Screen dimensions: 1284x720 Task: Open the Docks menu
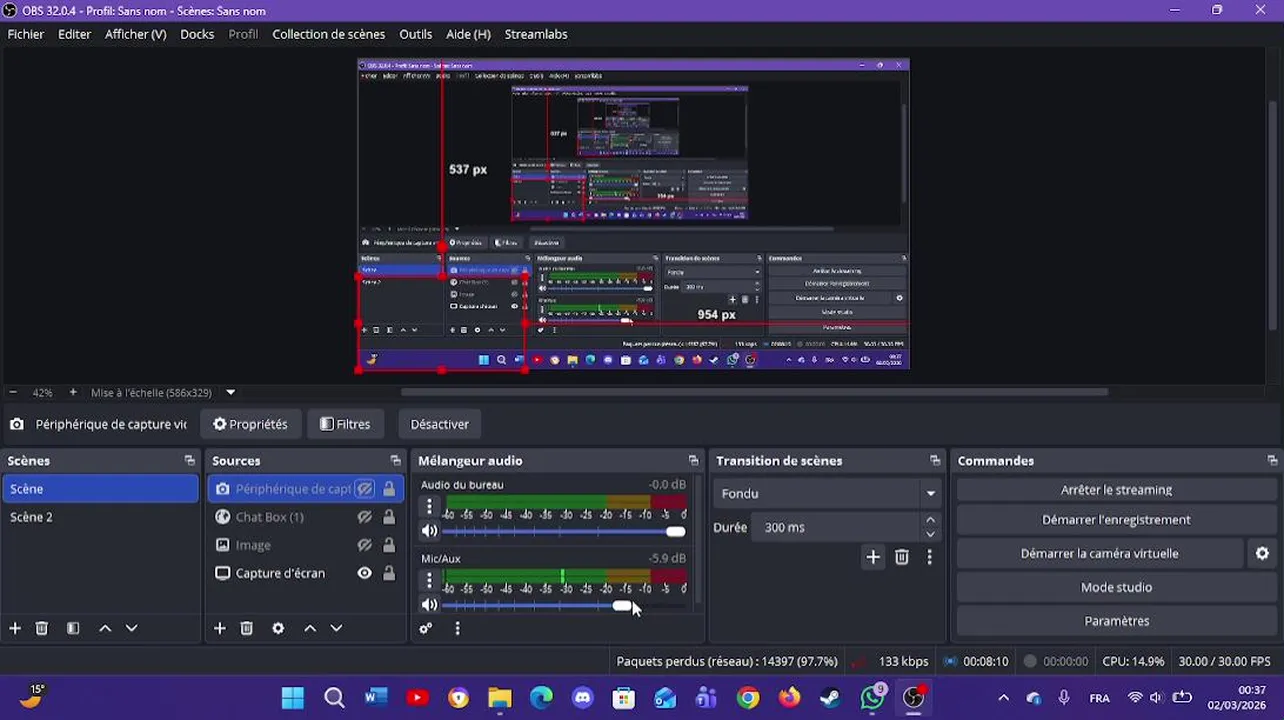(197, 34)
